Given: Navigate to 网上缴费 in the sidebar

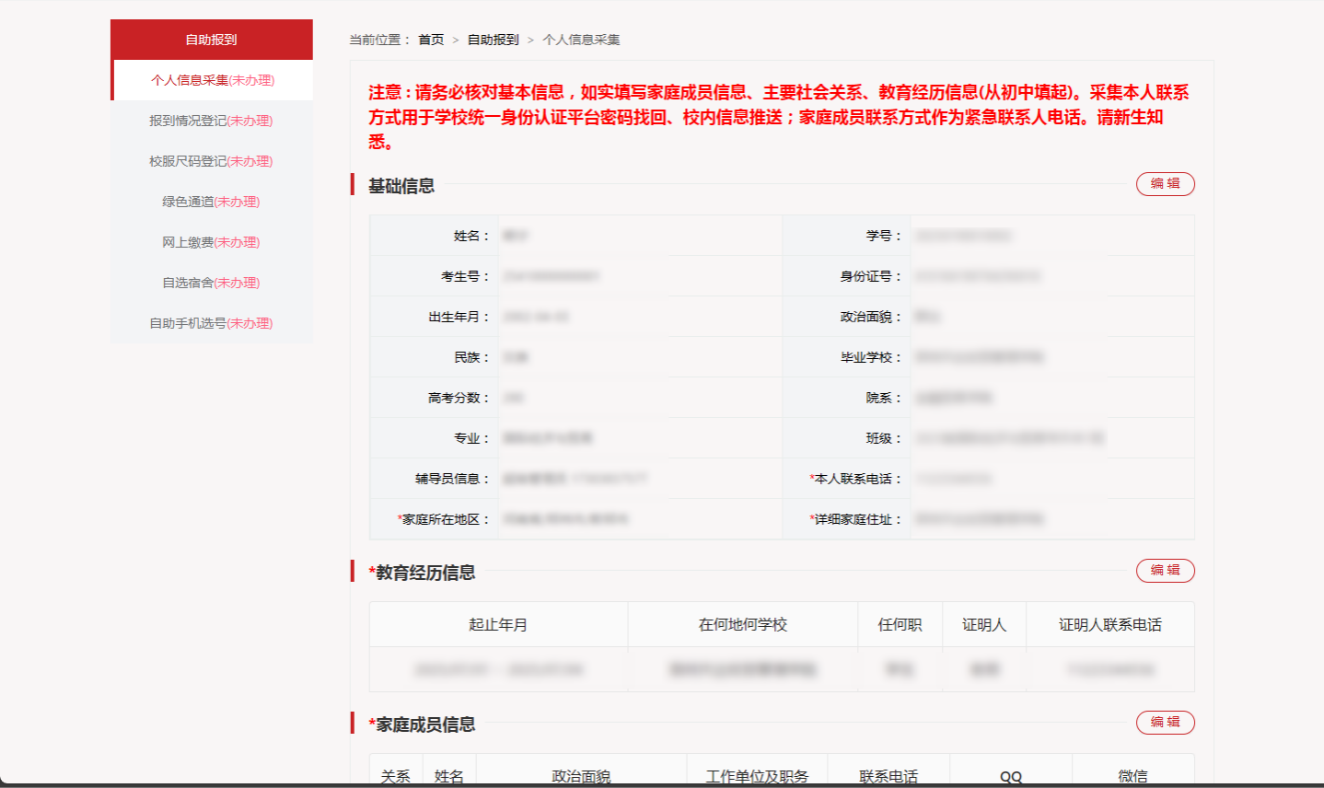Looking at the screenshot, I should [211, 242].
